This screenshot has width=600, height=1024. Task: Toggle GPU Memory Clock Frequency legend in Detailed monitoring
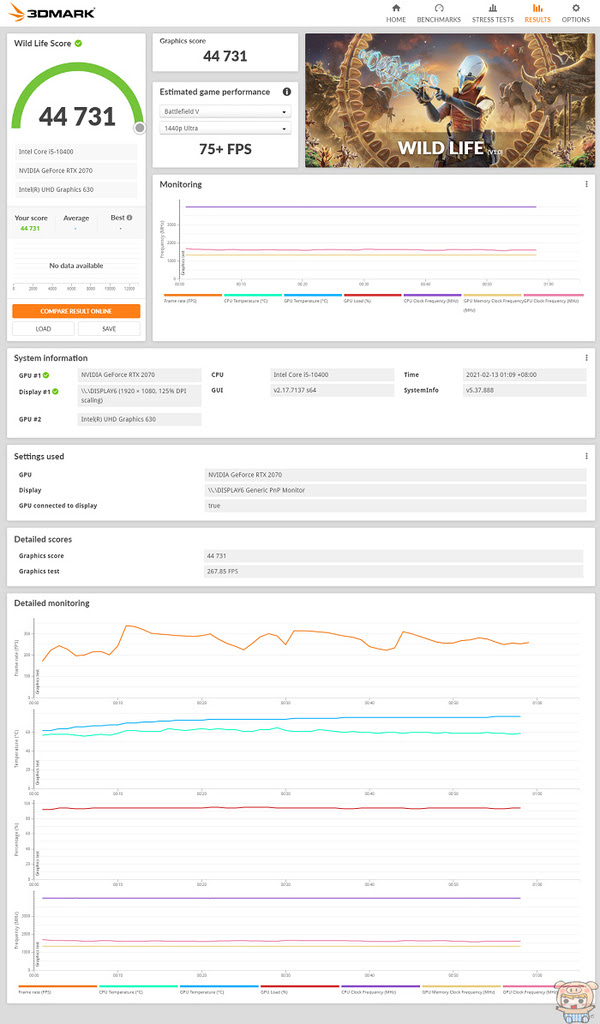(461, 989)
